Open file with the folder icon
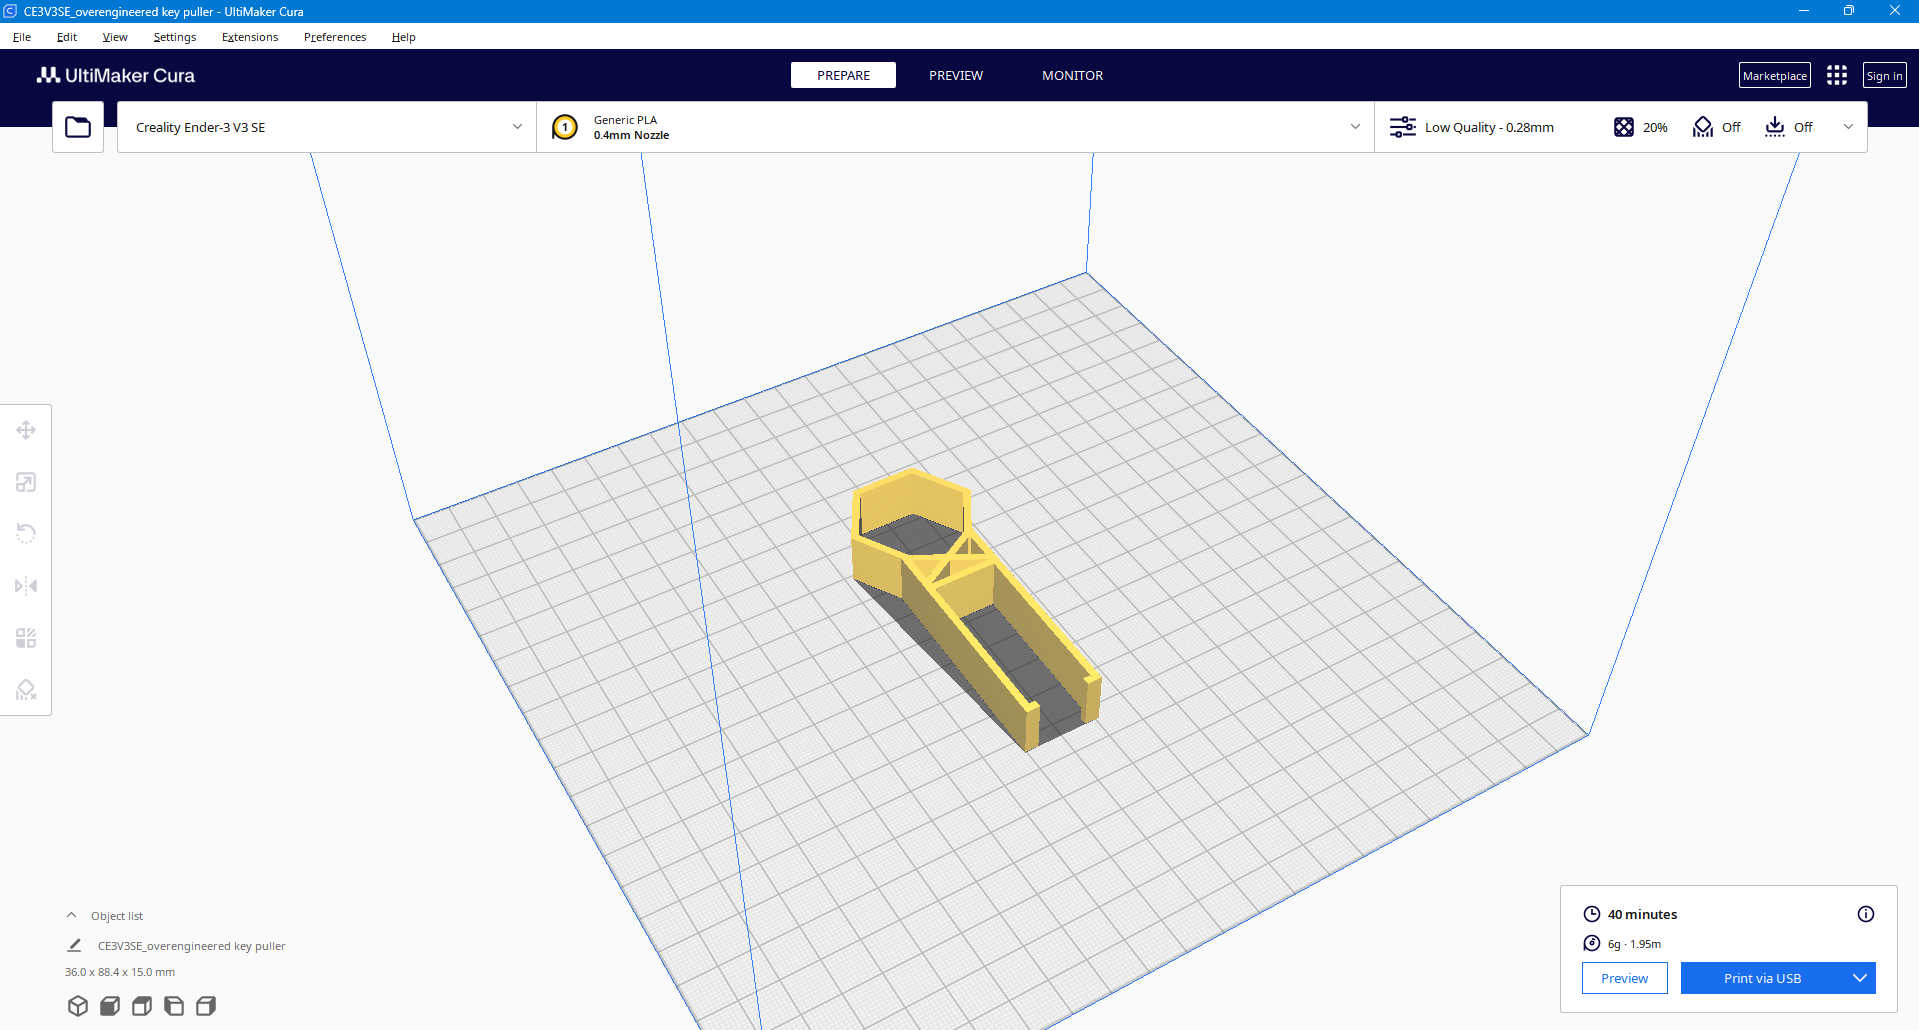The width and height of the screenshot is (1919, 1030). tap(78, 127)
